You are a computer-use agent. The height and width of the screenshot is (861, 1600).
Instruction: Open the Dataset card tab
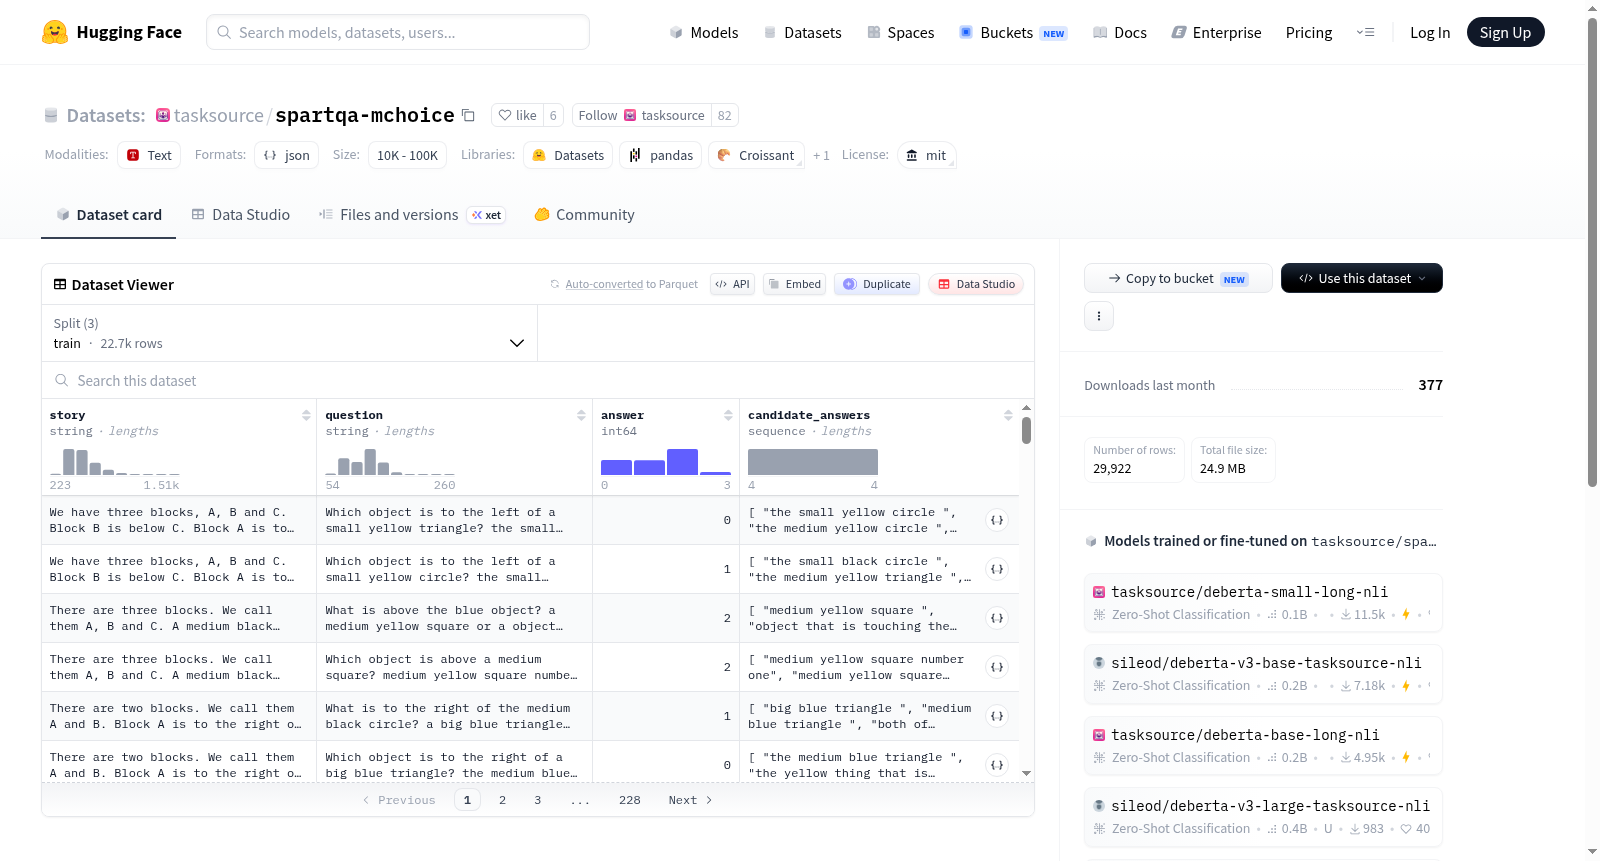pos(108,214)
